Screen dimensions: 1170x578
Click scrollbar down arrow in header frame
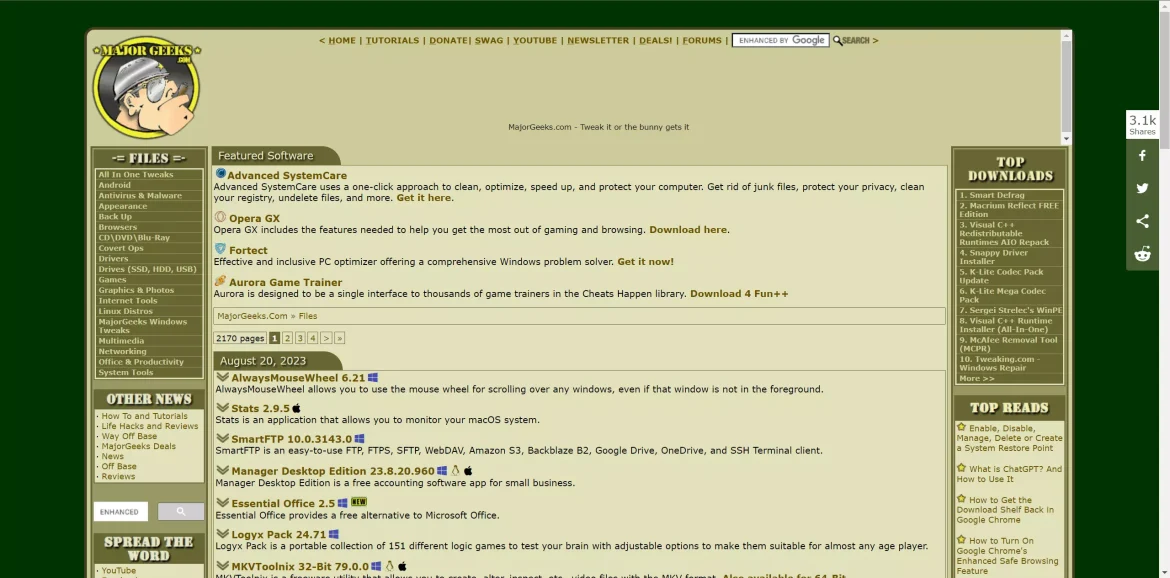click(1066, 139)
